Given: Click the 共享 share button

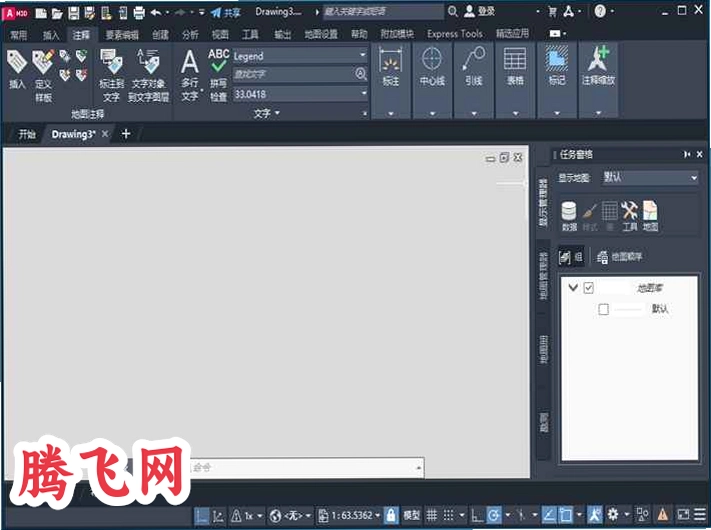Looking at the screenshot, I should [225, 13].
